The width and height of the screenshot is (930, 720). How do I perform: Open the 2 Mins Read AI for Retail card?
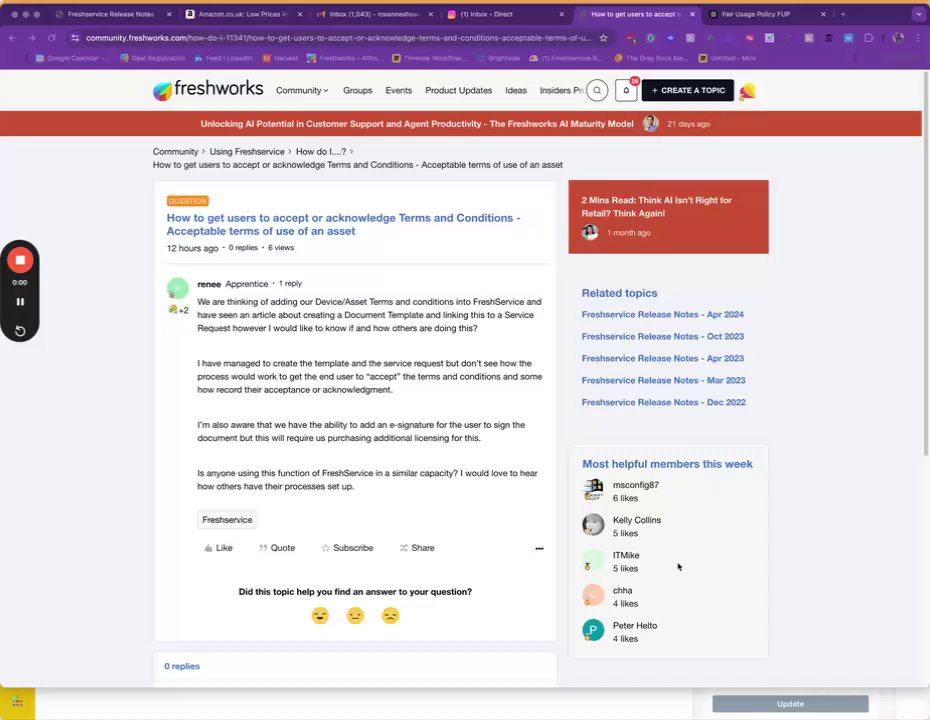coord(668,216)
